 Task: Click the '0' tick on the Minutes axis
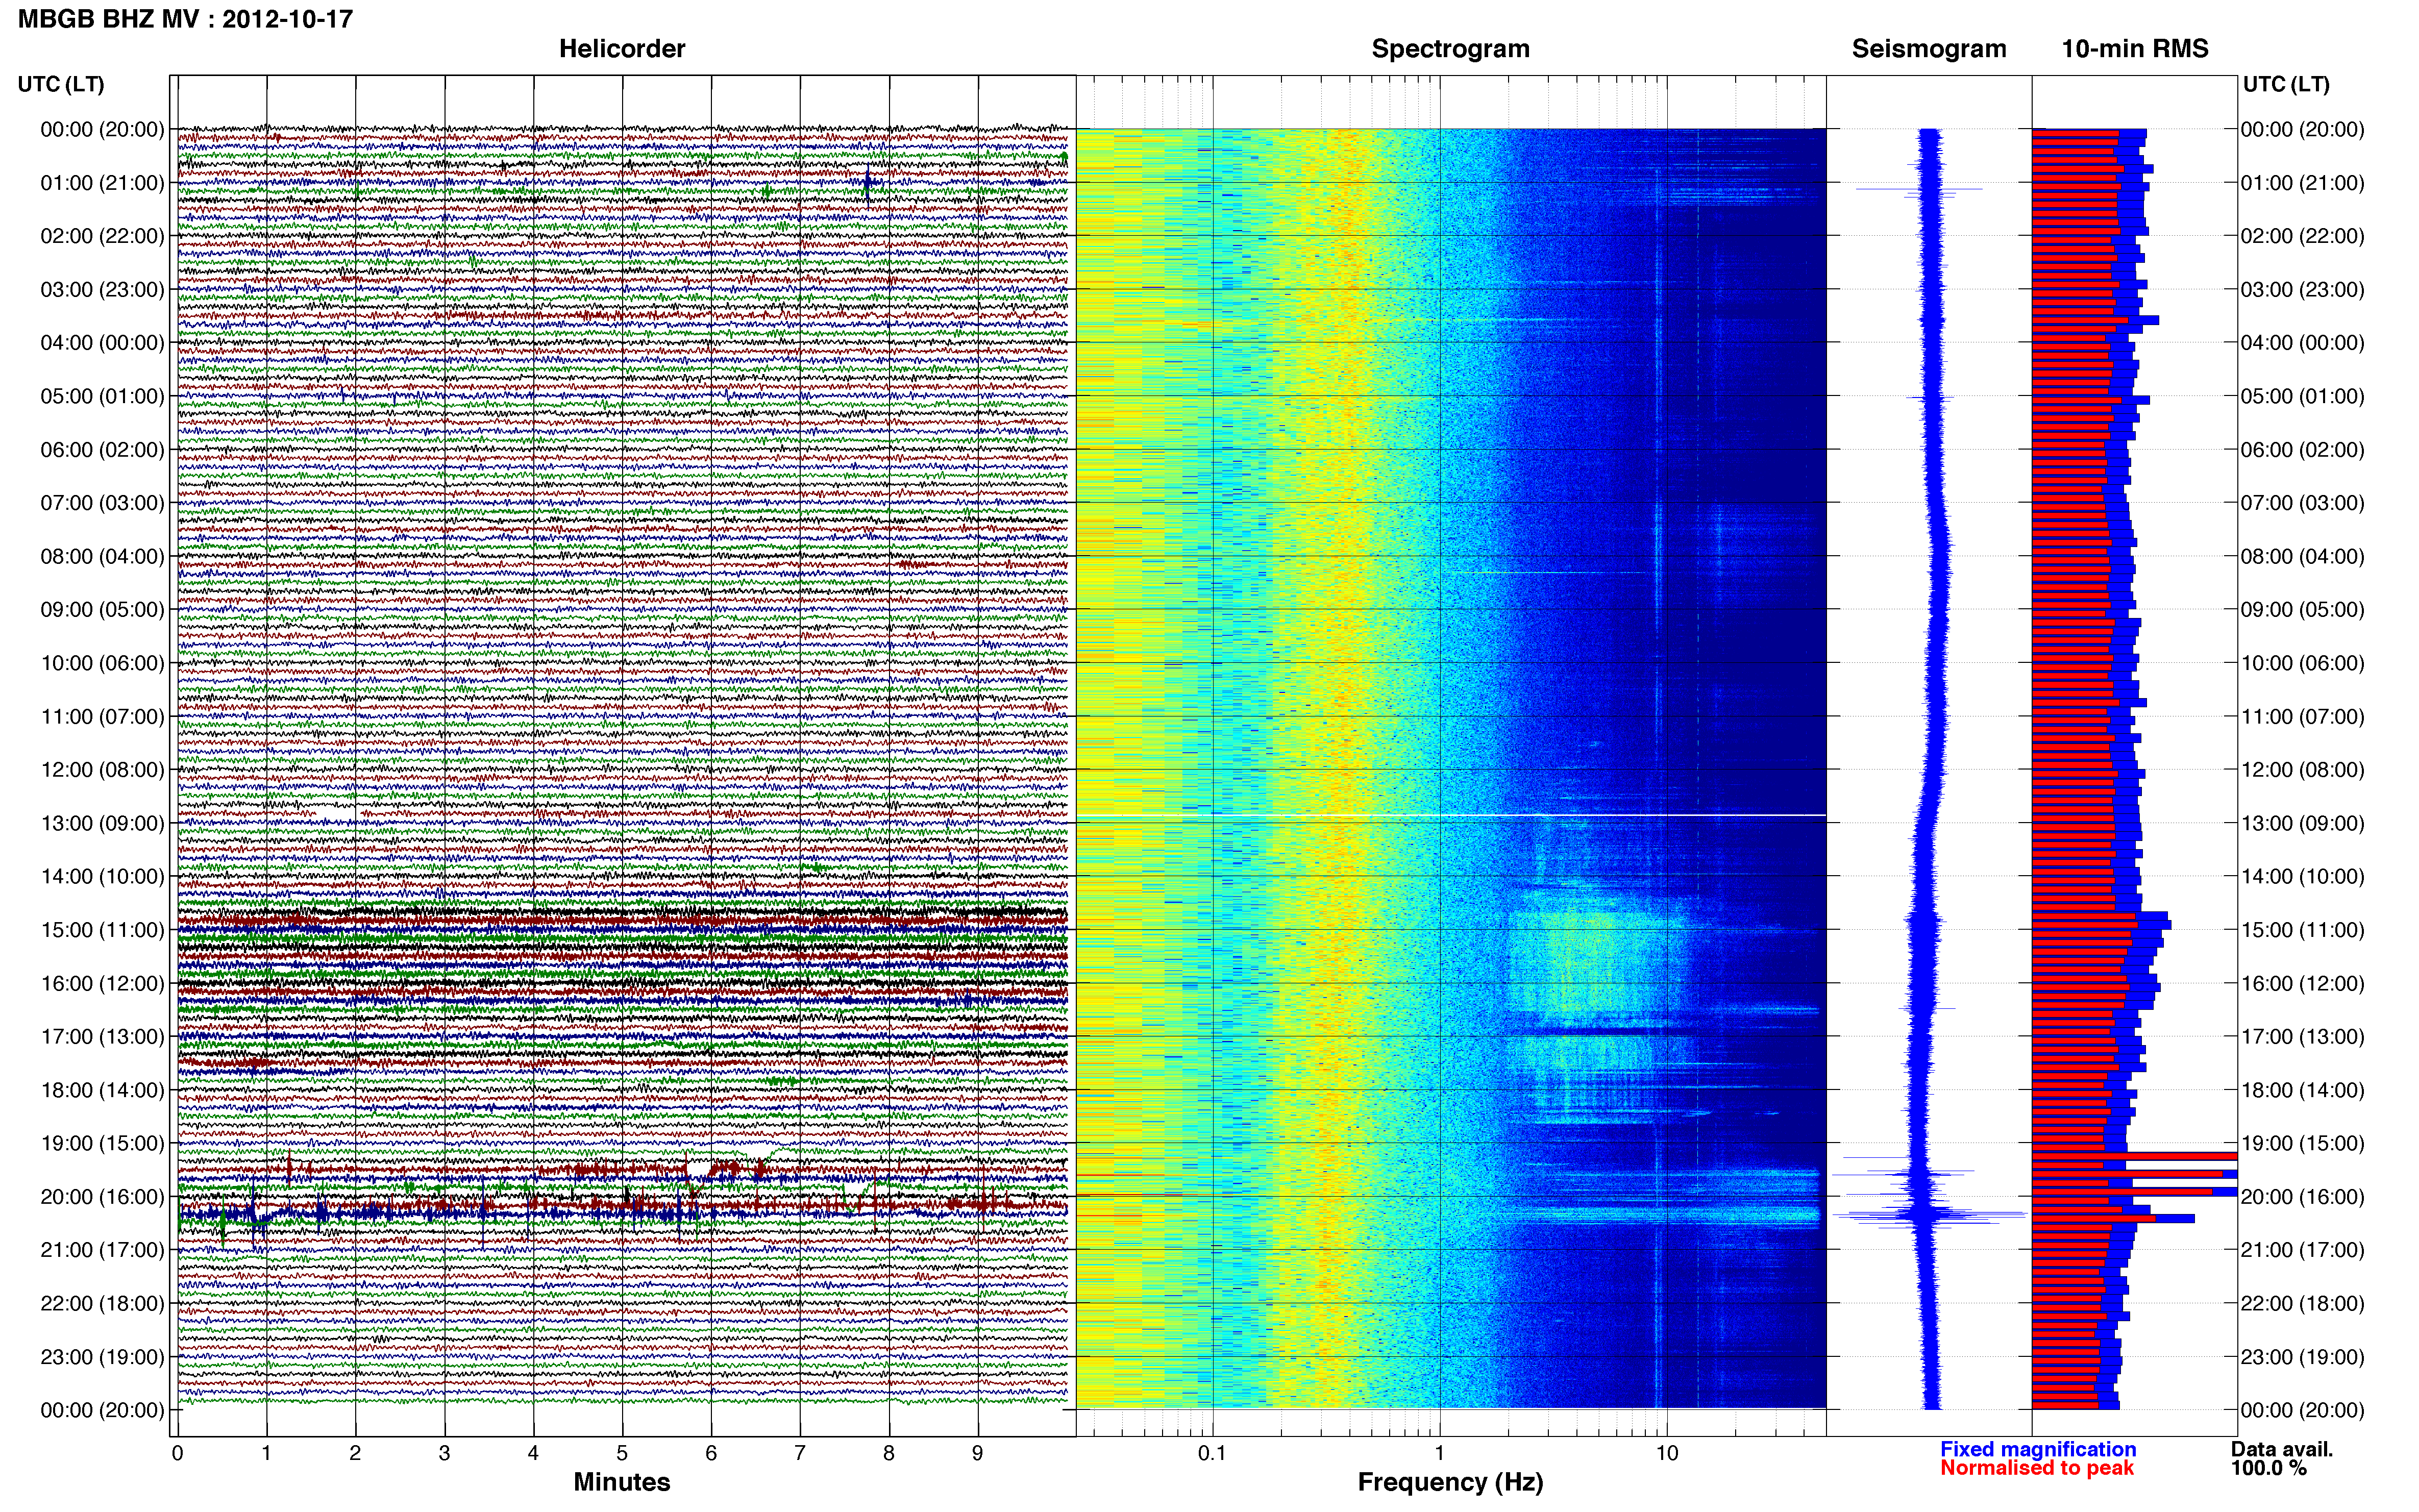click(x=178, y=1454)
